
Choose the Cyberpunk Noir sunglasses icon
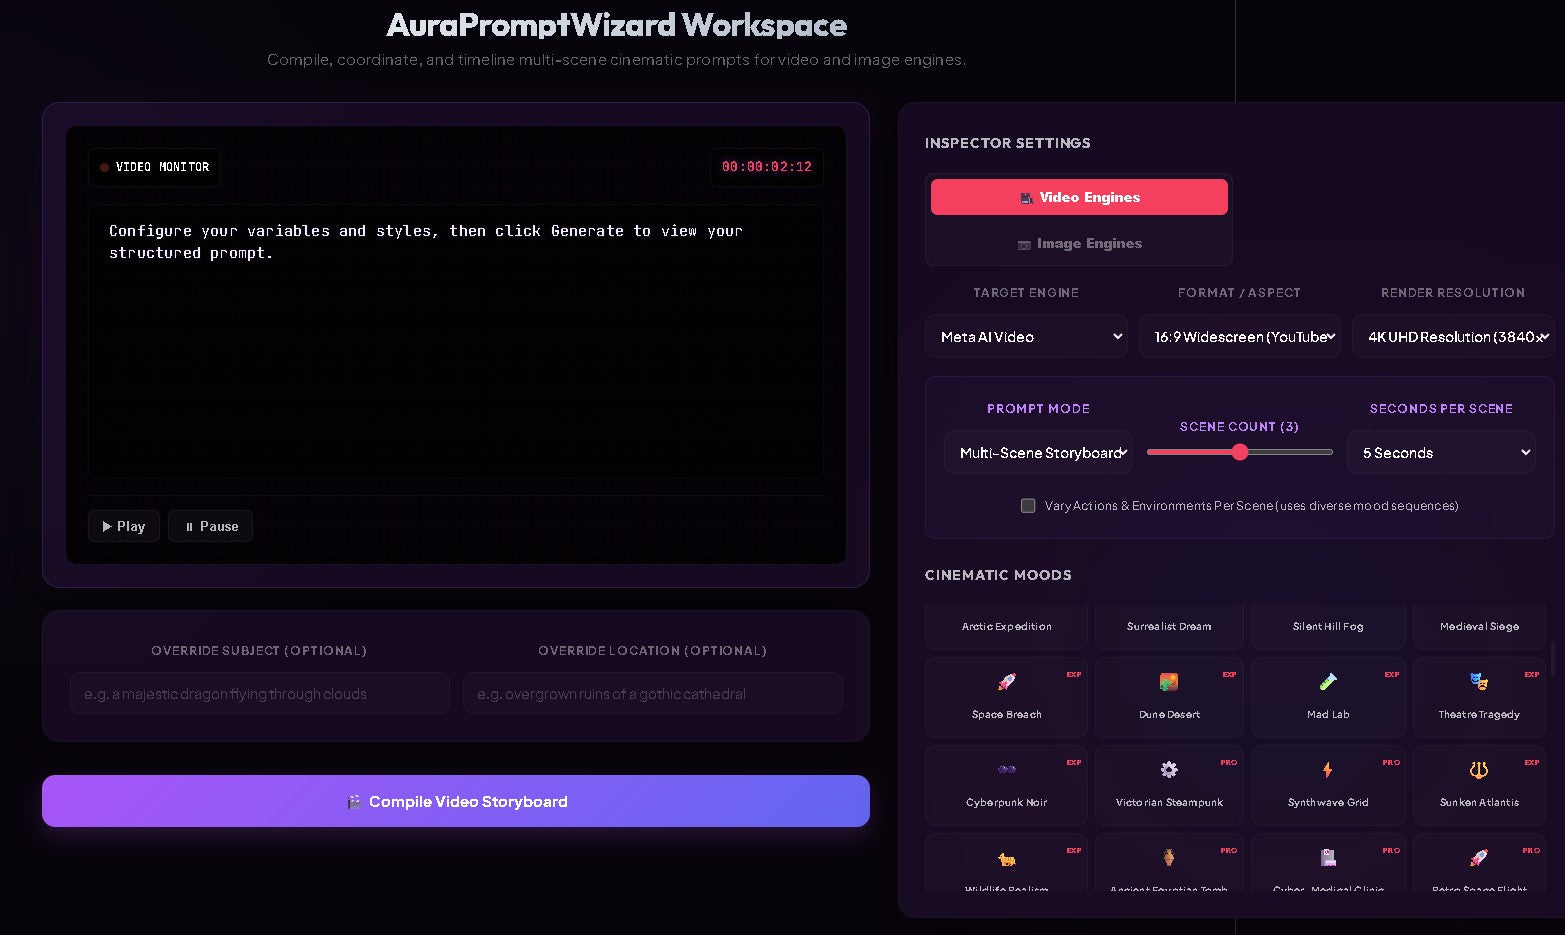coord(1006,770)
